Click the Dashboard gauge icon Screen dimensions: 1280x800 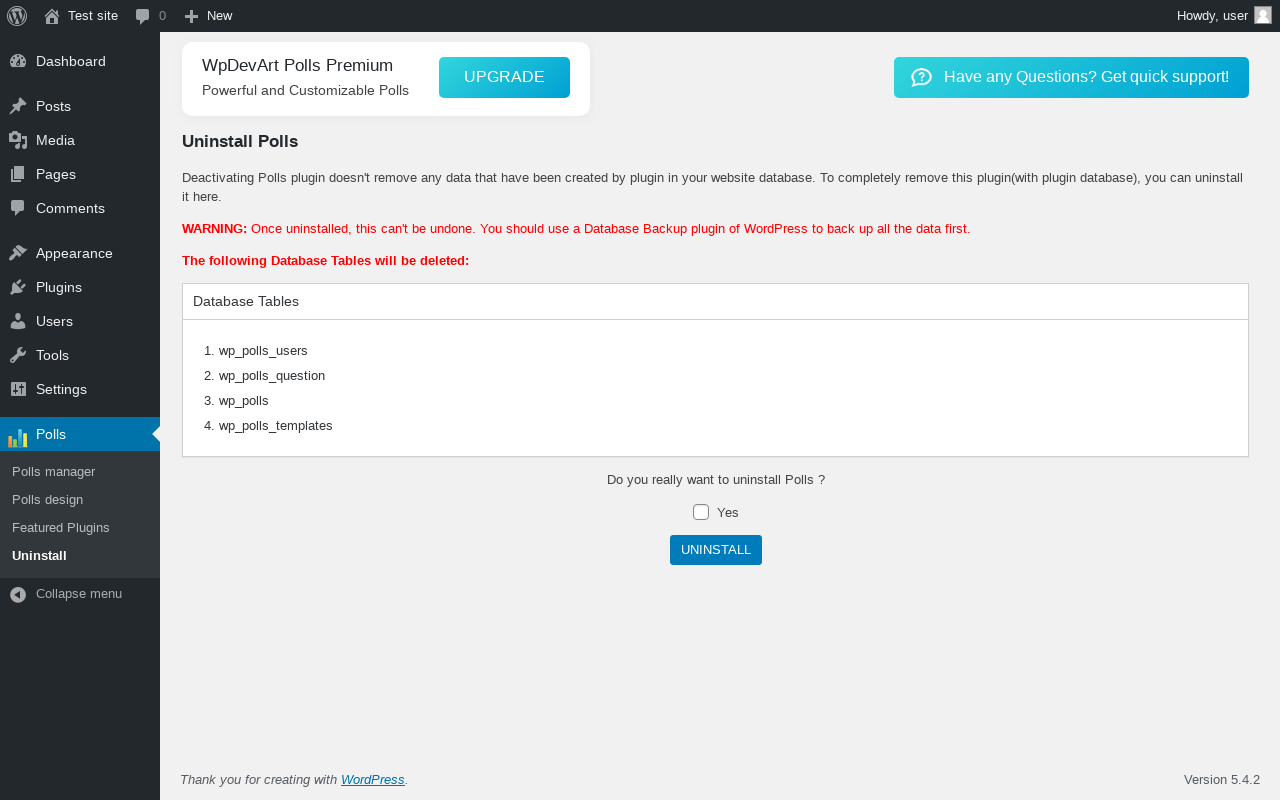[x=18, y=61]
